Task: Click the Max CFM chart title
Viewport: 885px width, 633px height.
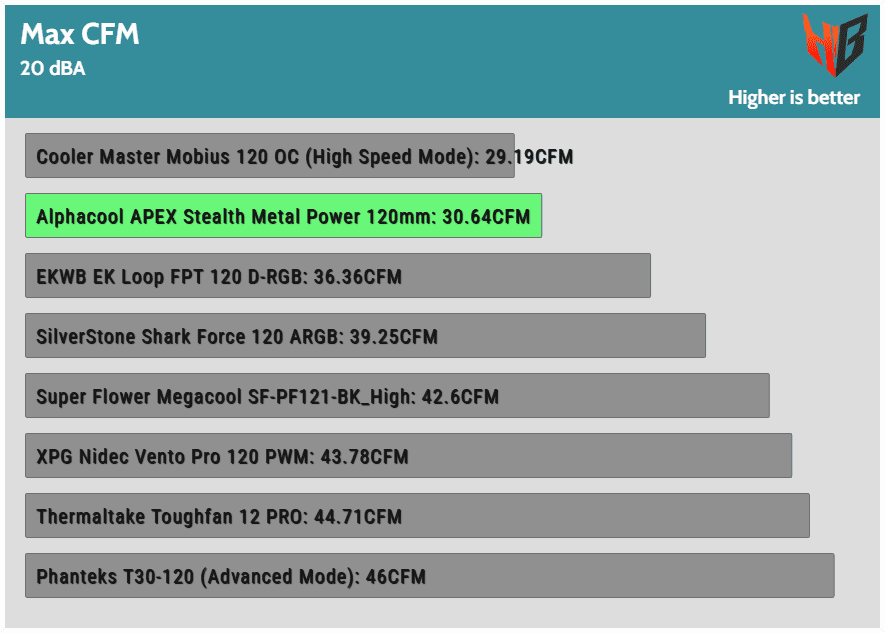Action: [80, 34]
